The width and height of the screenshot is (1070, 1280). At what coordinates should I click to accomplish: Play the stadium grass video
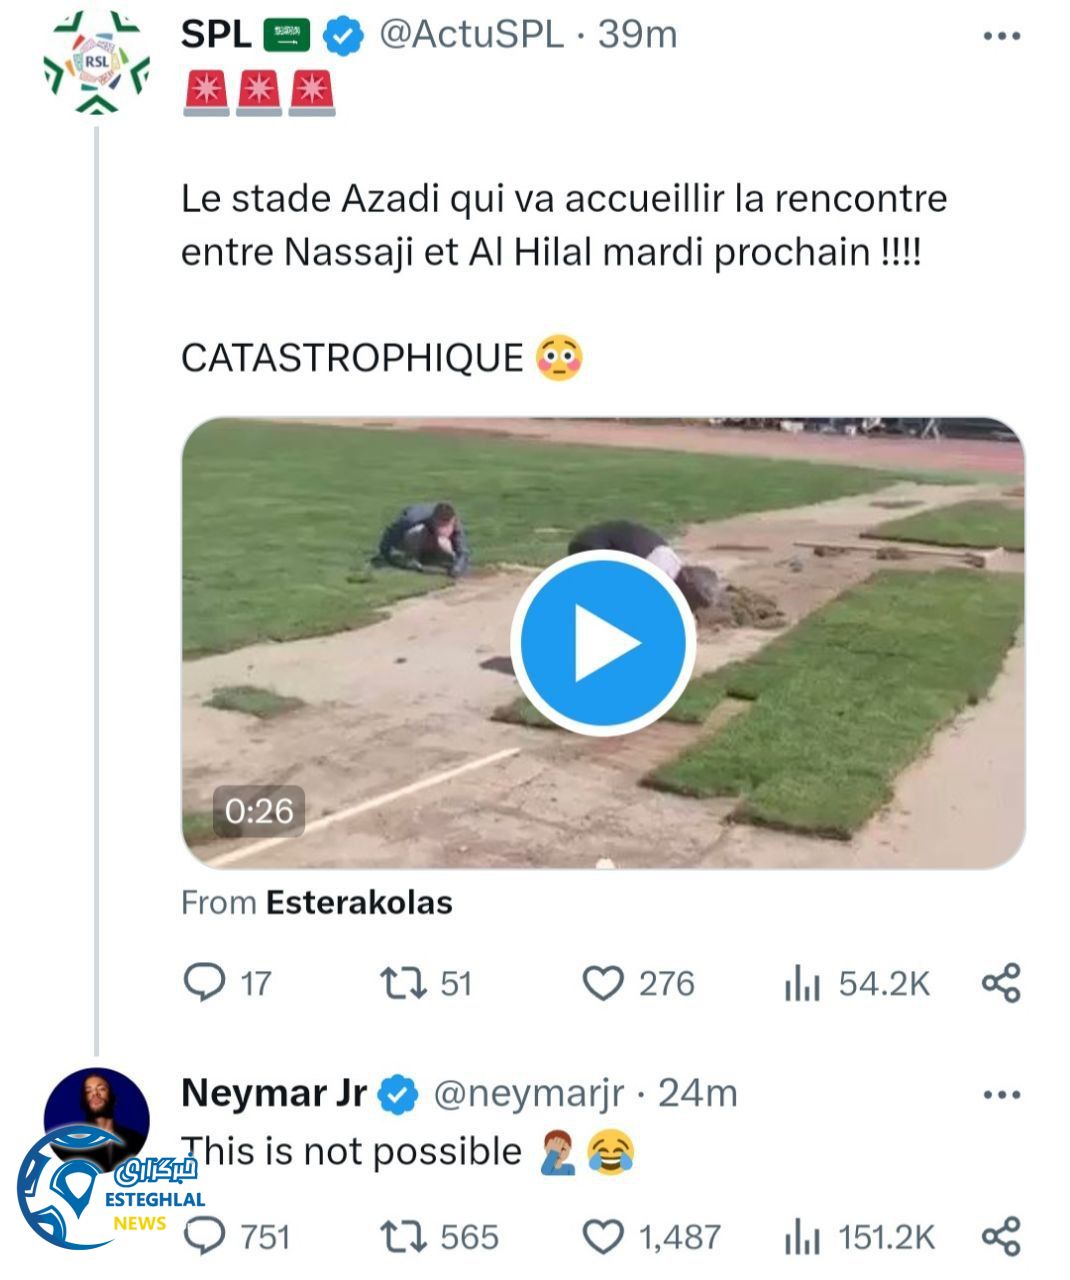tap(603, 643)
